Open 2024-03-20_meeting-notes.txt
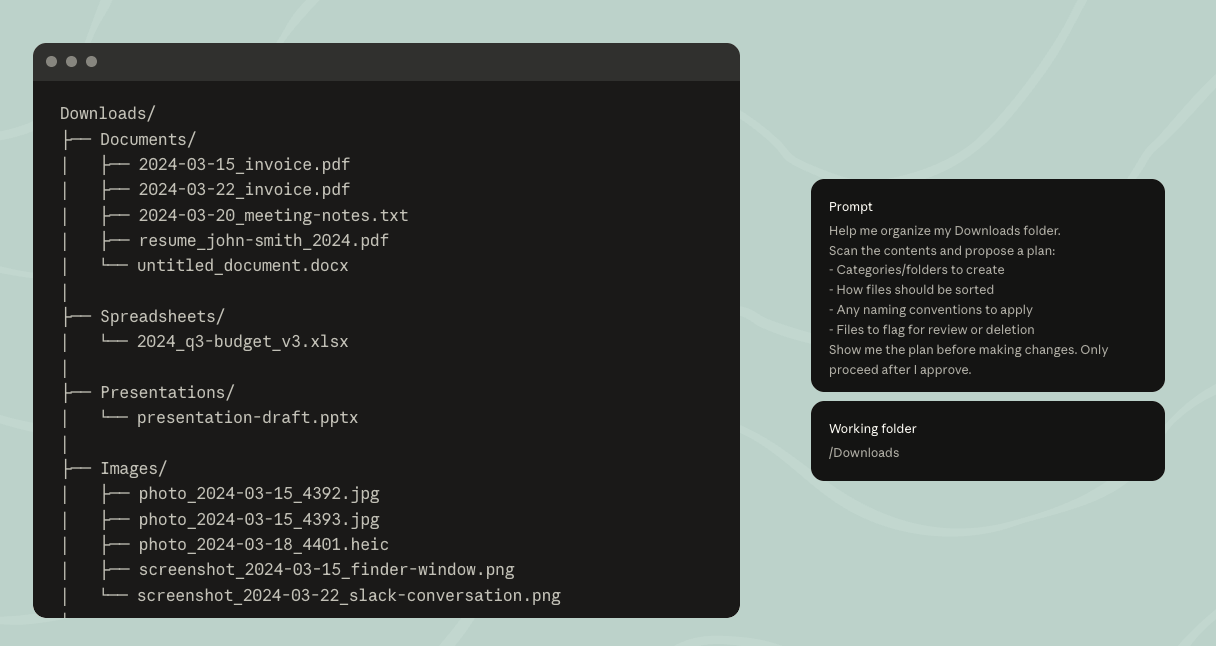 click(x=273, y=215)
